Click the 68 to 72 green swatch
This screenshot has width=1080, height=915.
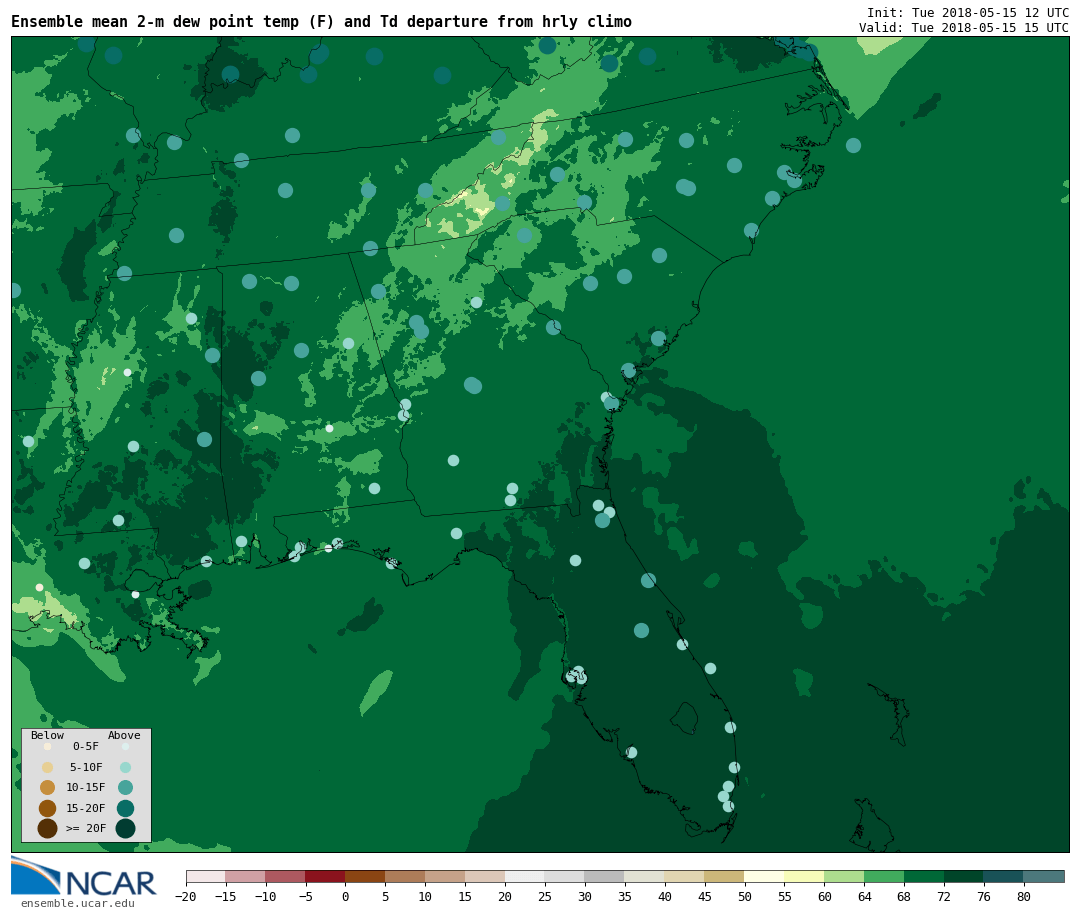[x=925, y=876]
